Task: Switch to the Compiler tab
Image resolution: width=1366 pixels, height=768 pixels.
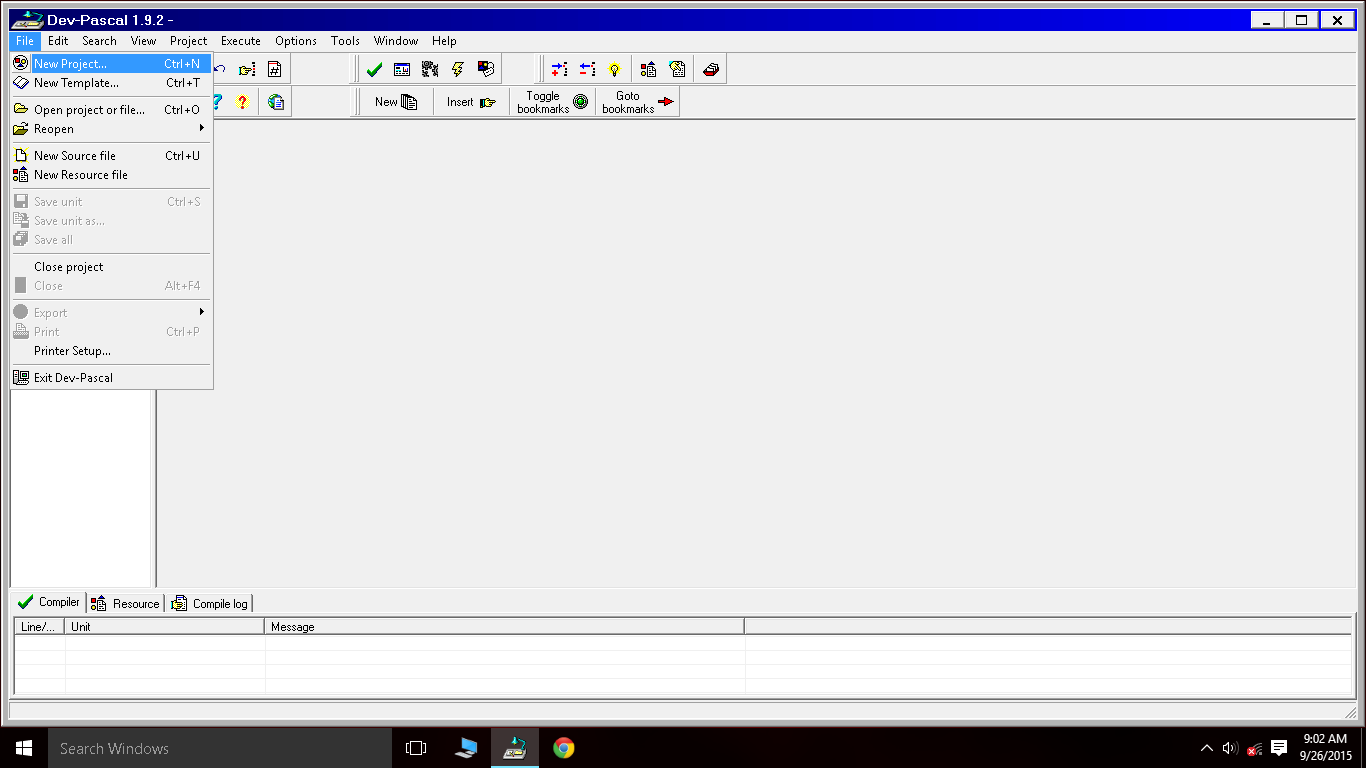Action: coord(49,602)
